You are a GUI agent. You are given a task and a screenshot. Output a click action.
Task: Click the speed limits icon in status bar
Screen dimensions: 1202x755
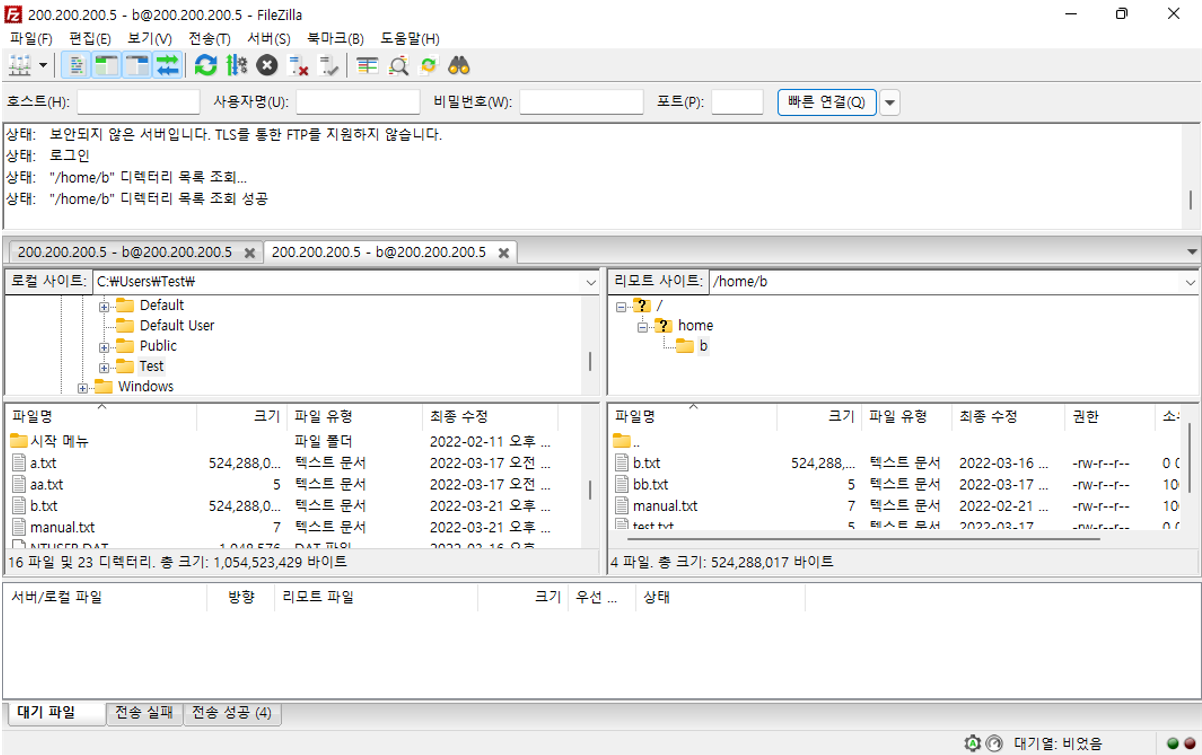click(x=993, y=743)
